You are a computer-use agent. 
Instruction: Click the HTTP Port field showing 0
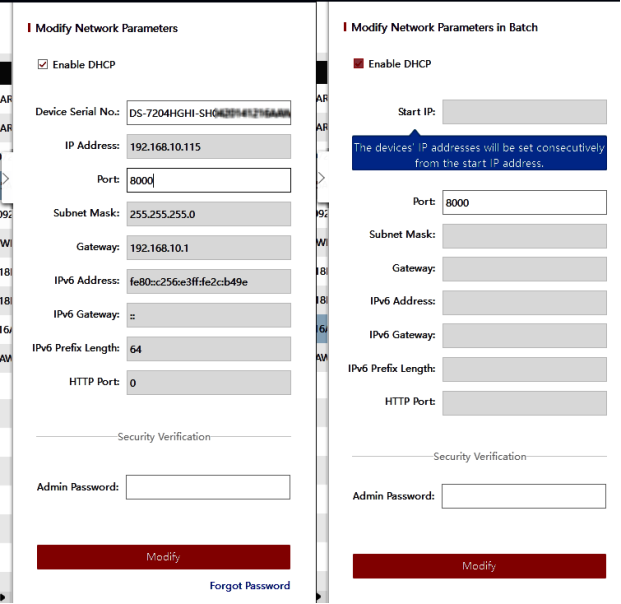[208, 383]
